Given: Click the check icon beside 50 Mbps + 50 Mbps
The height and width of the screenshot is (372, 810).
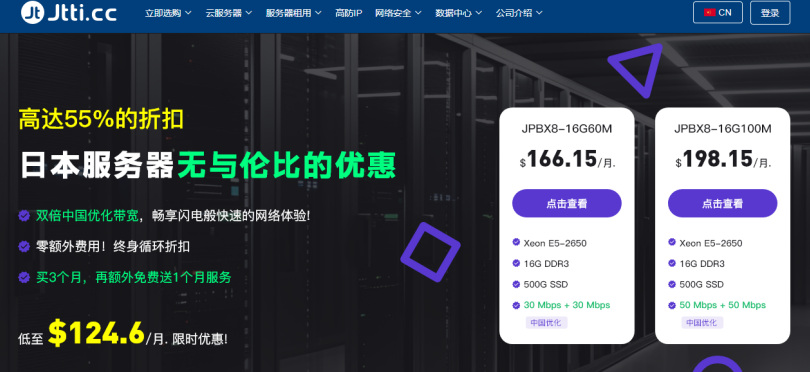Looking at the screenshot, I should [x=672, y=305].
